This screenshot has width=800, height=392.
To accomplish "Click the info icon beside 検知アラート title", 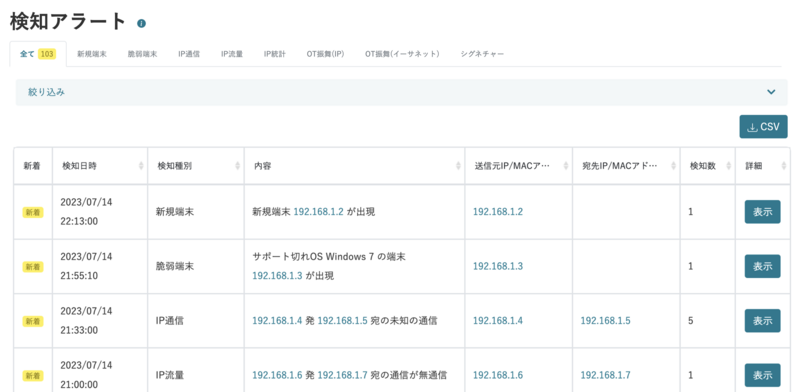I will coord(141,23).
